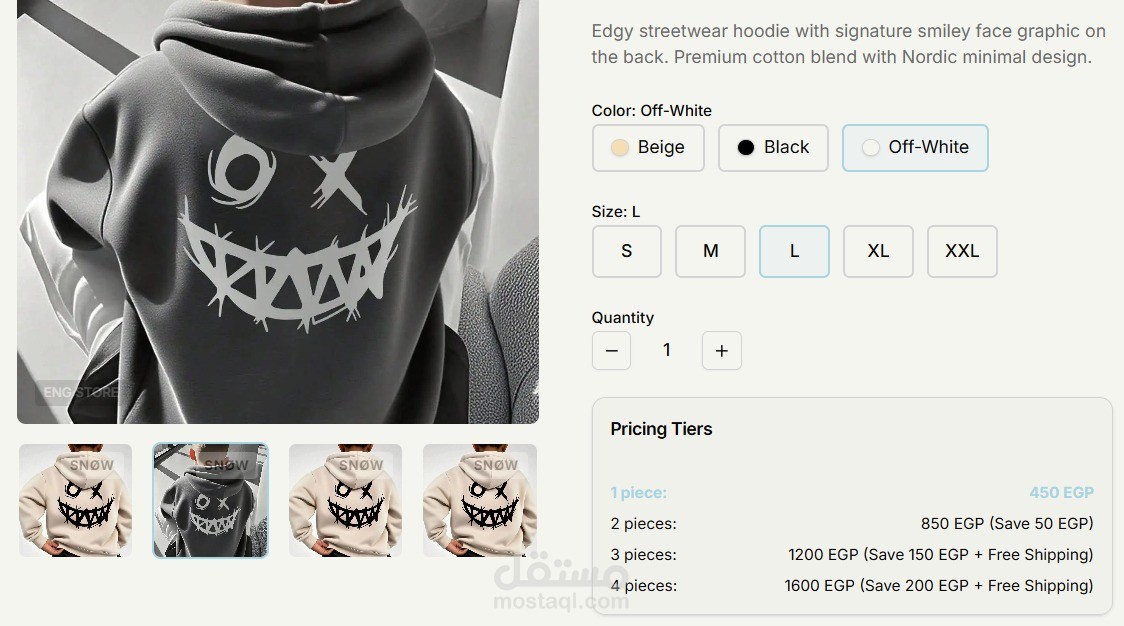This screenshot has height=626, width=1124.
Task: Select size S
Action: pos(627,252)
